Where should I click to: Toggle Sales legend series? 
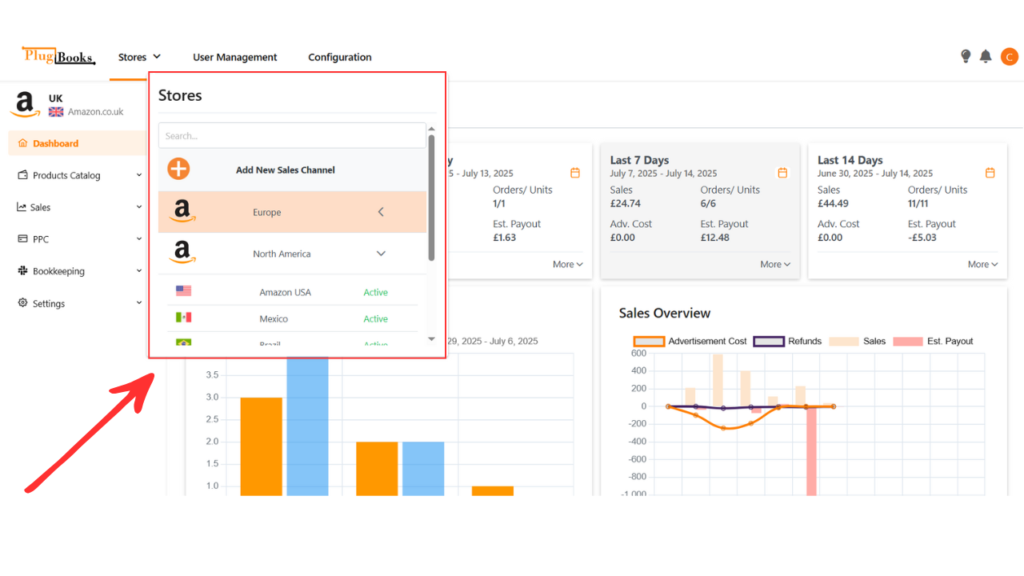coord(857,341)
